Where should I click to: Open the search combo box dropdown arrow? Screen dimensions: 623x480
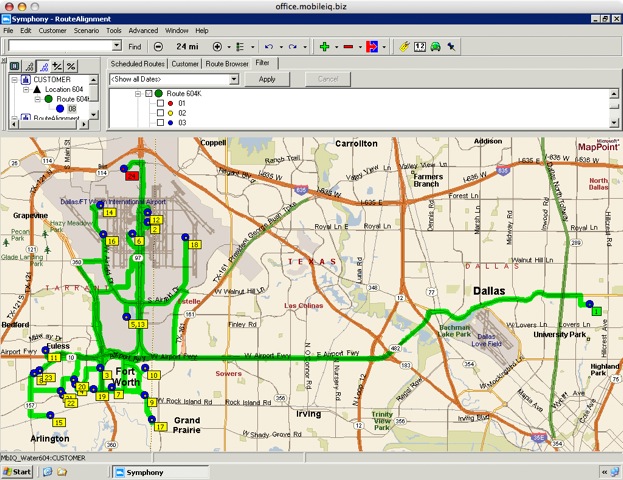[x=117, y=47]
